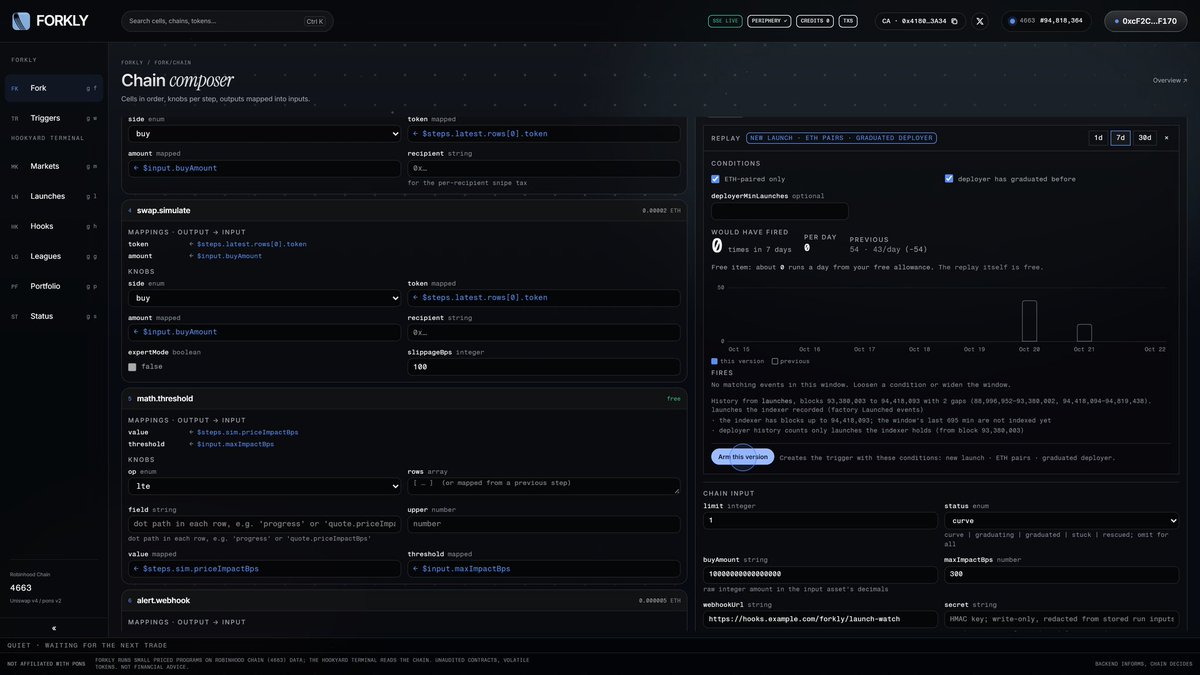
Task: Click the 'this version' legend swatch
Action: coord(714,361)
